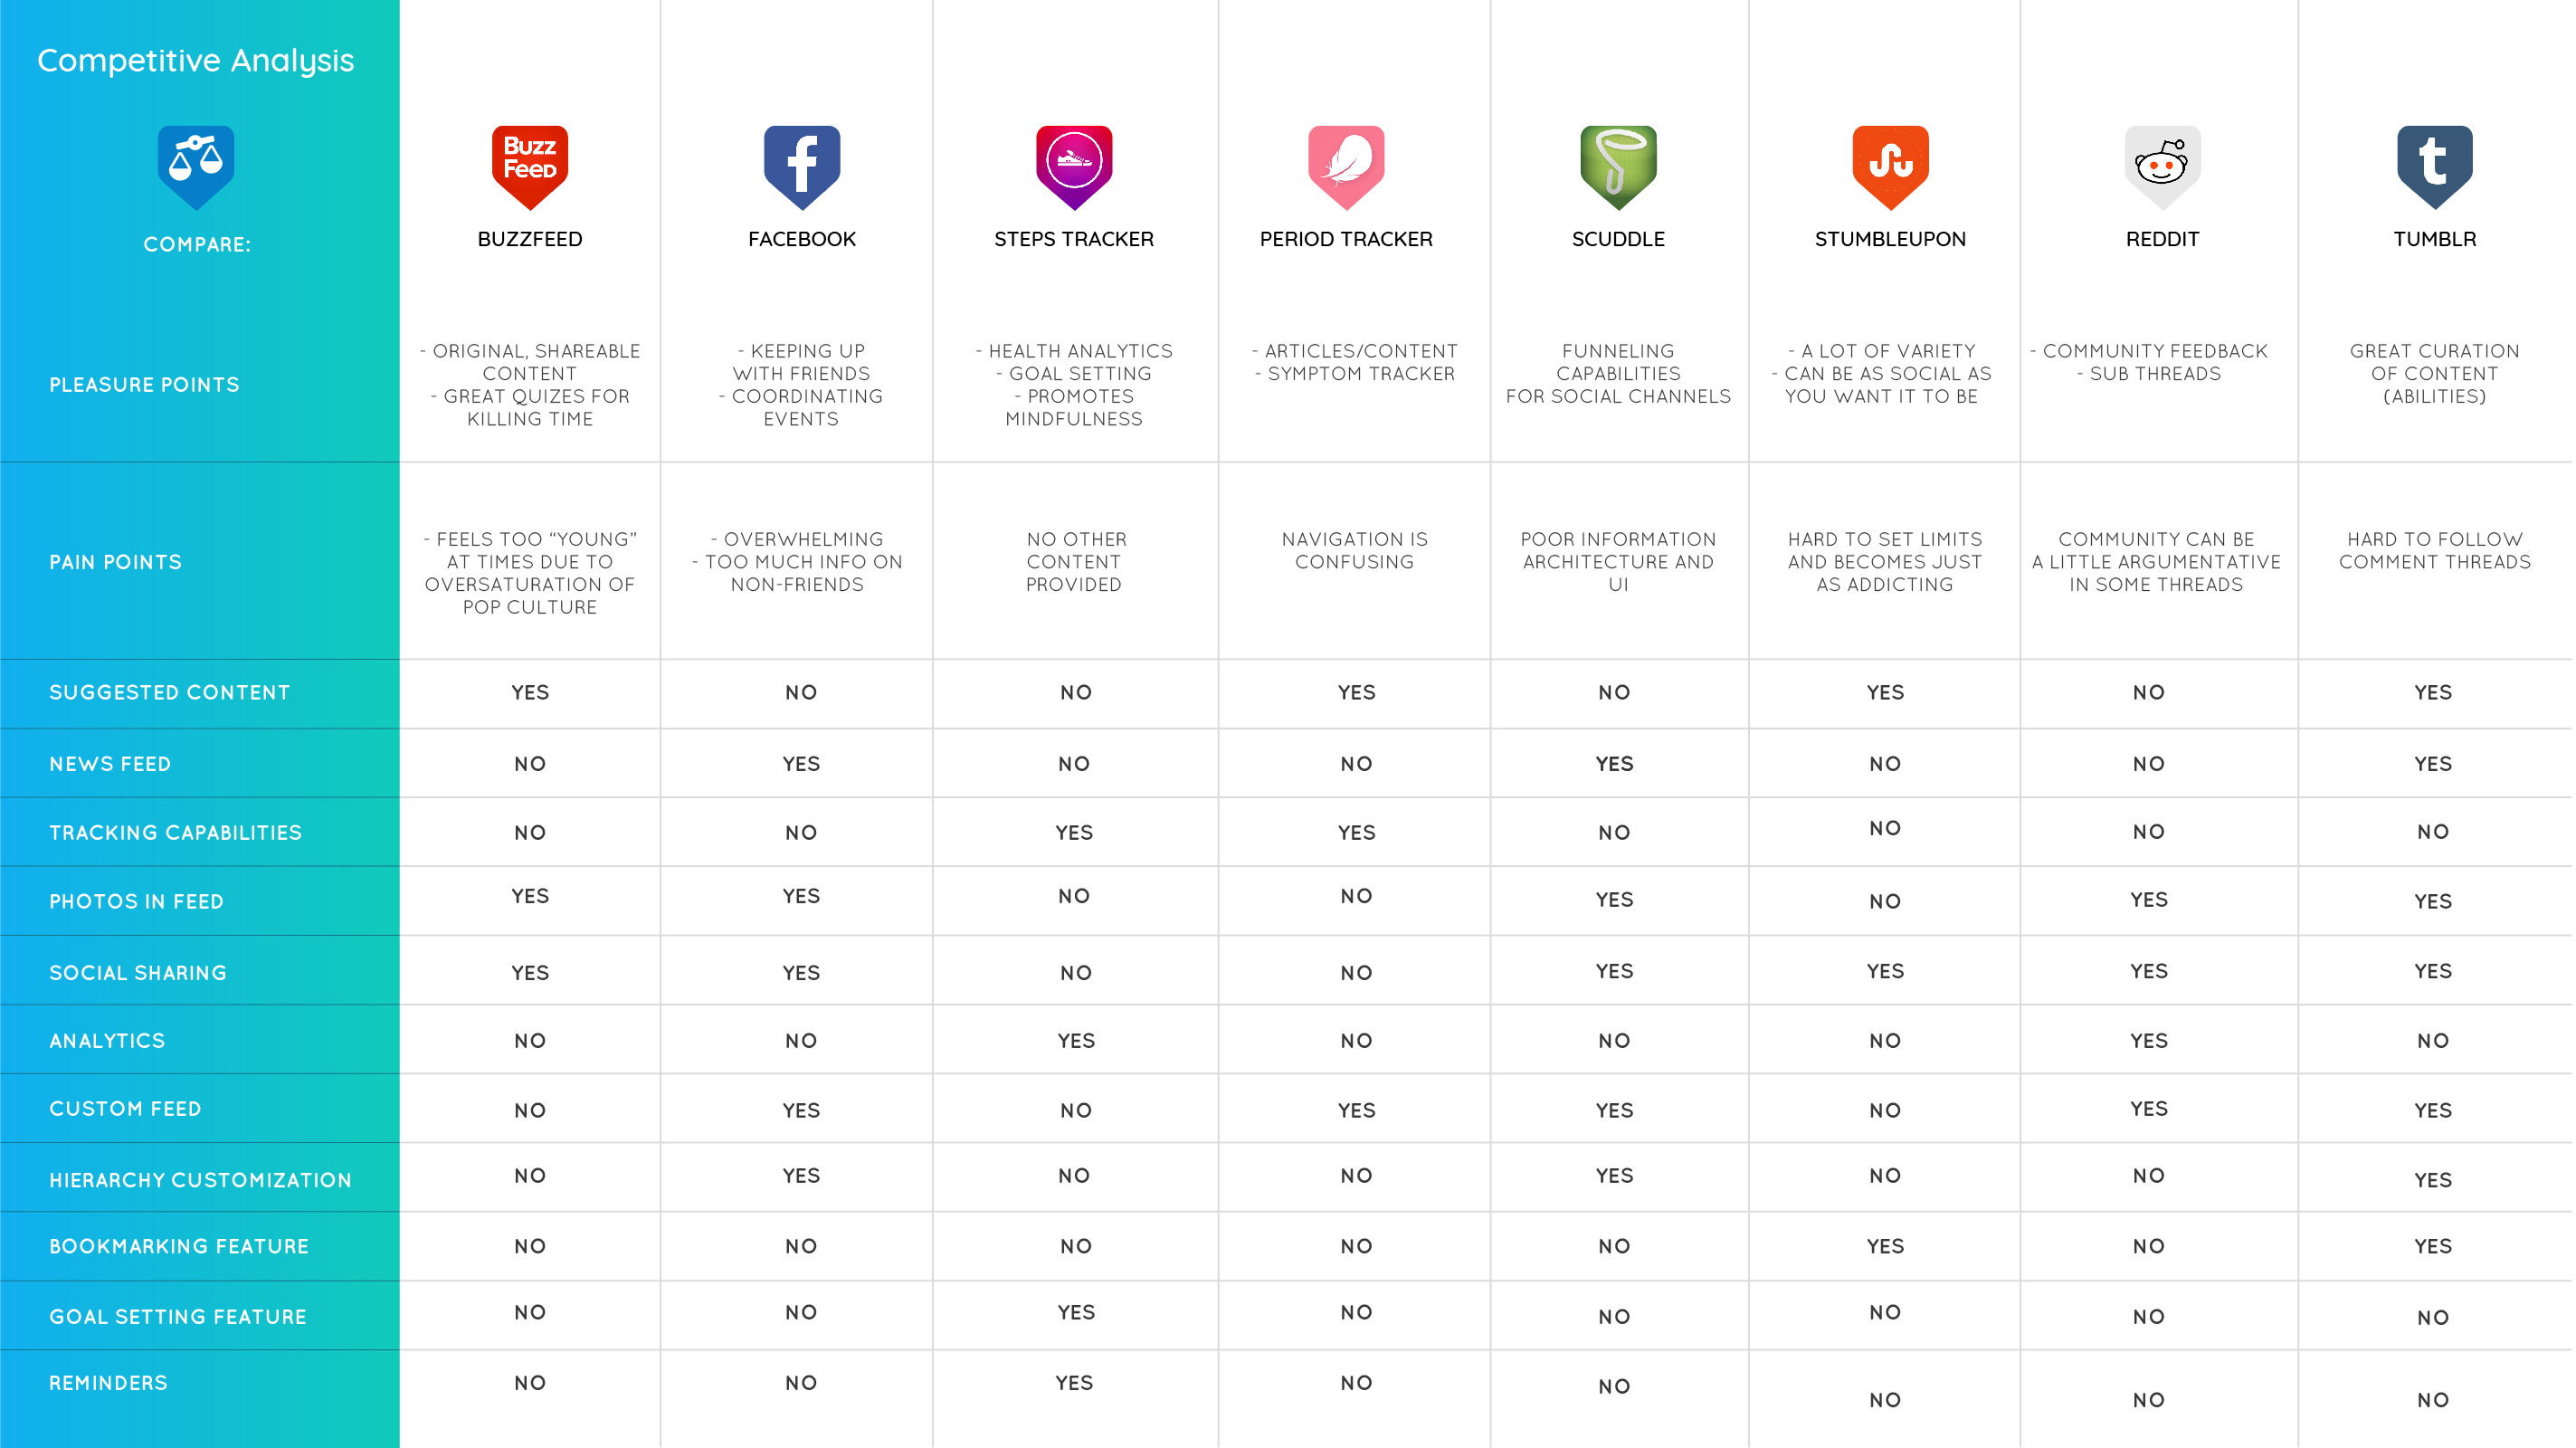The image size is (2576, 1448).
Task: Click the STUMBLEUPON column heading
Action: [1890, 239]
